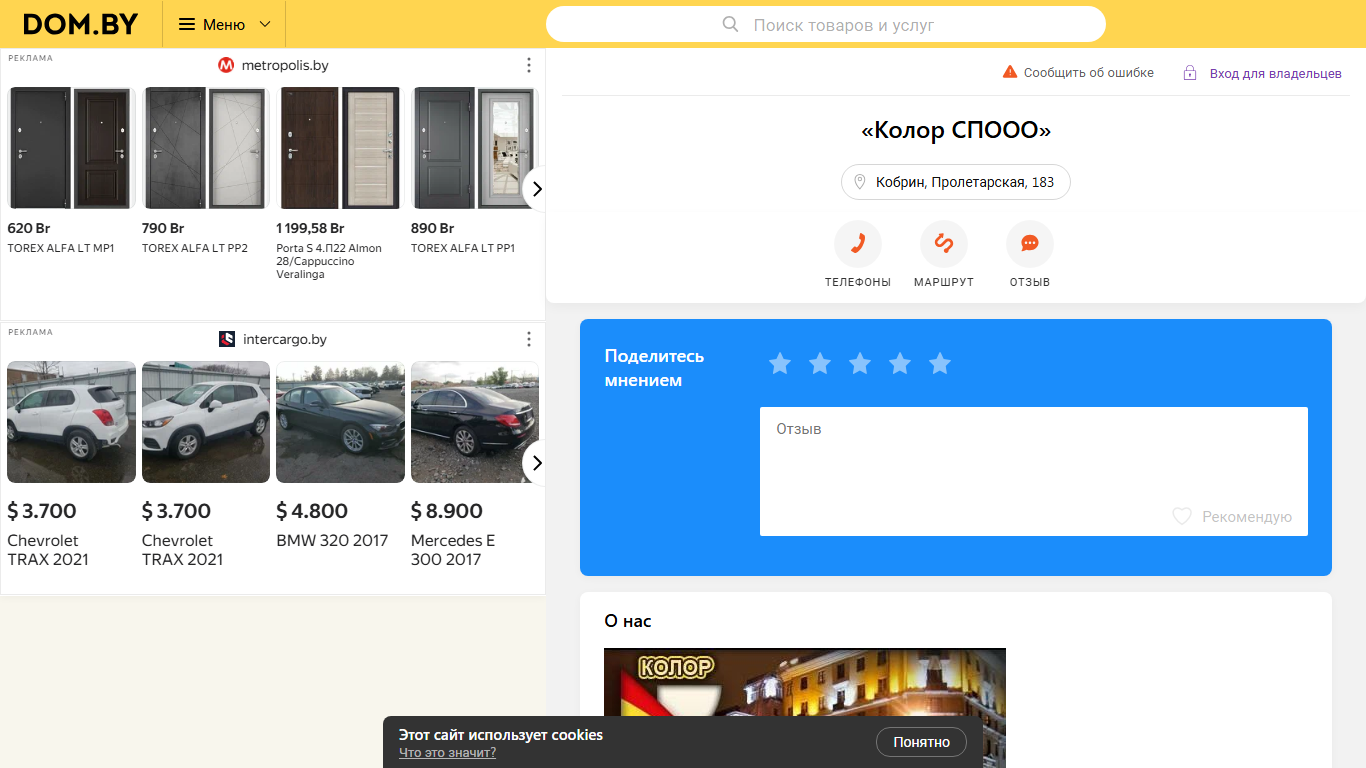The height and width of the screenshot is (768, 1366).
Task: Click the metropolis.by logo icon
Action: [x=226, y=65]
